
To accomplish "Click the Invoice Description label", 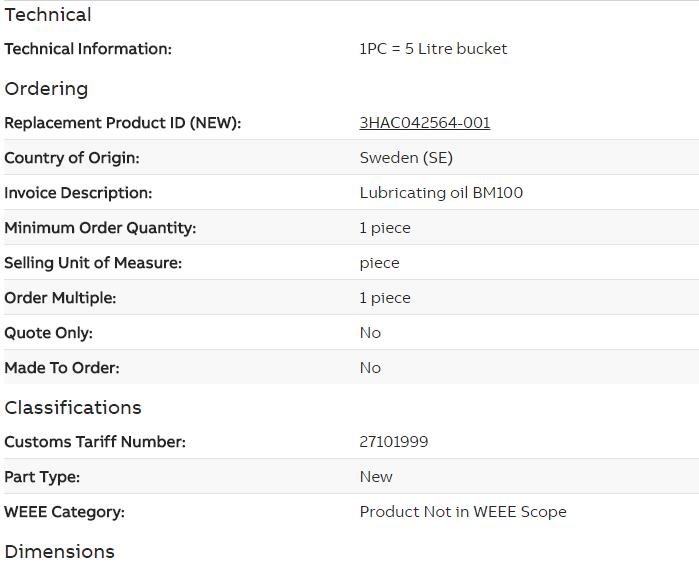I will tap(78, 193).
